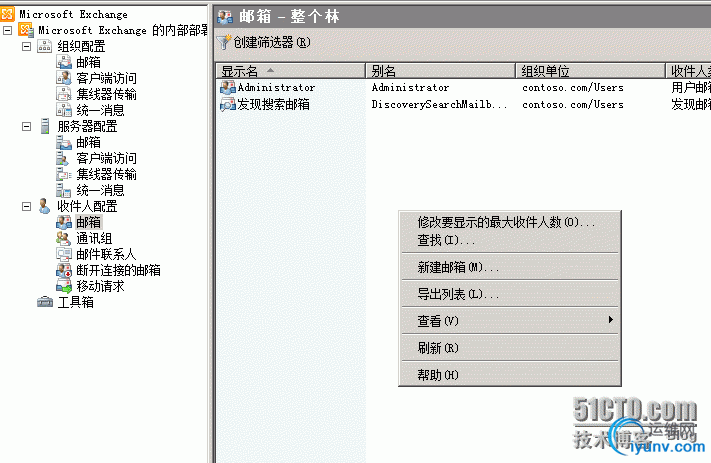The height and width of the screenshot is (463, 711).
Task: Click 刷新(R) in the context menu
Action: tap(510, 348)
